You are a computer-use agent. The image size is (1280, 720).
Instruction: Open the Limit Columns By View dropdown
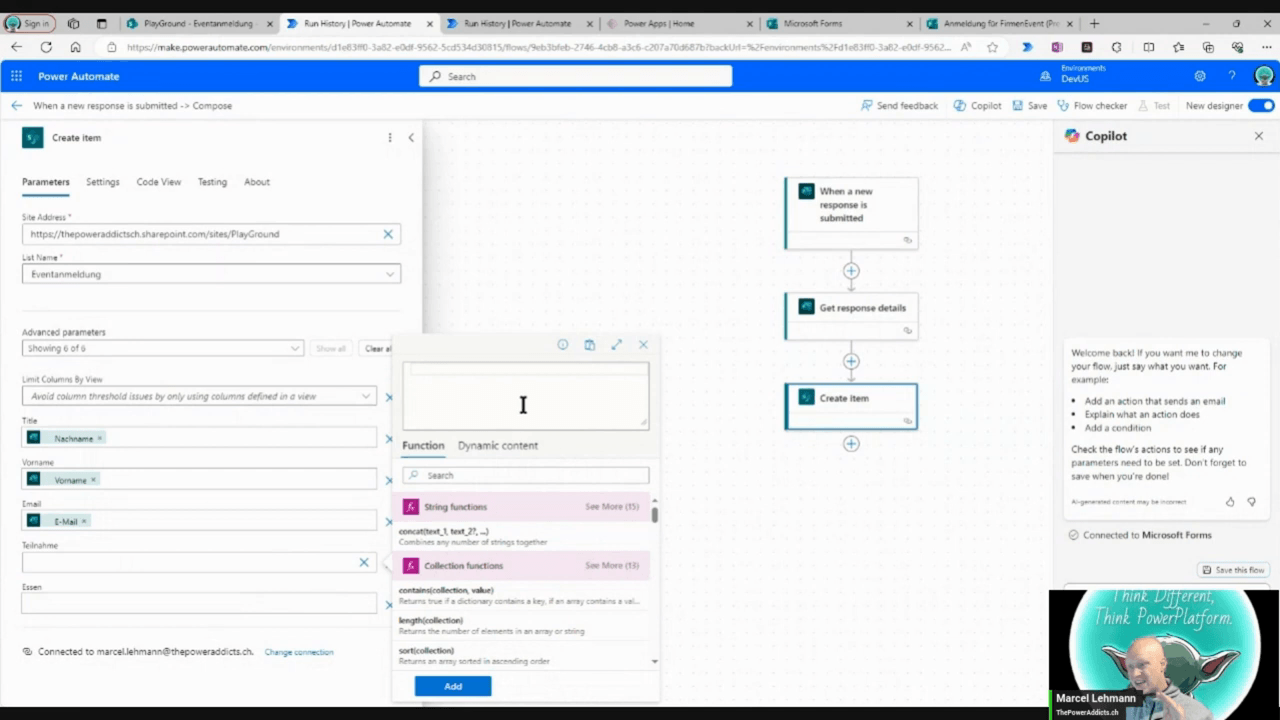198,397
